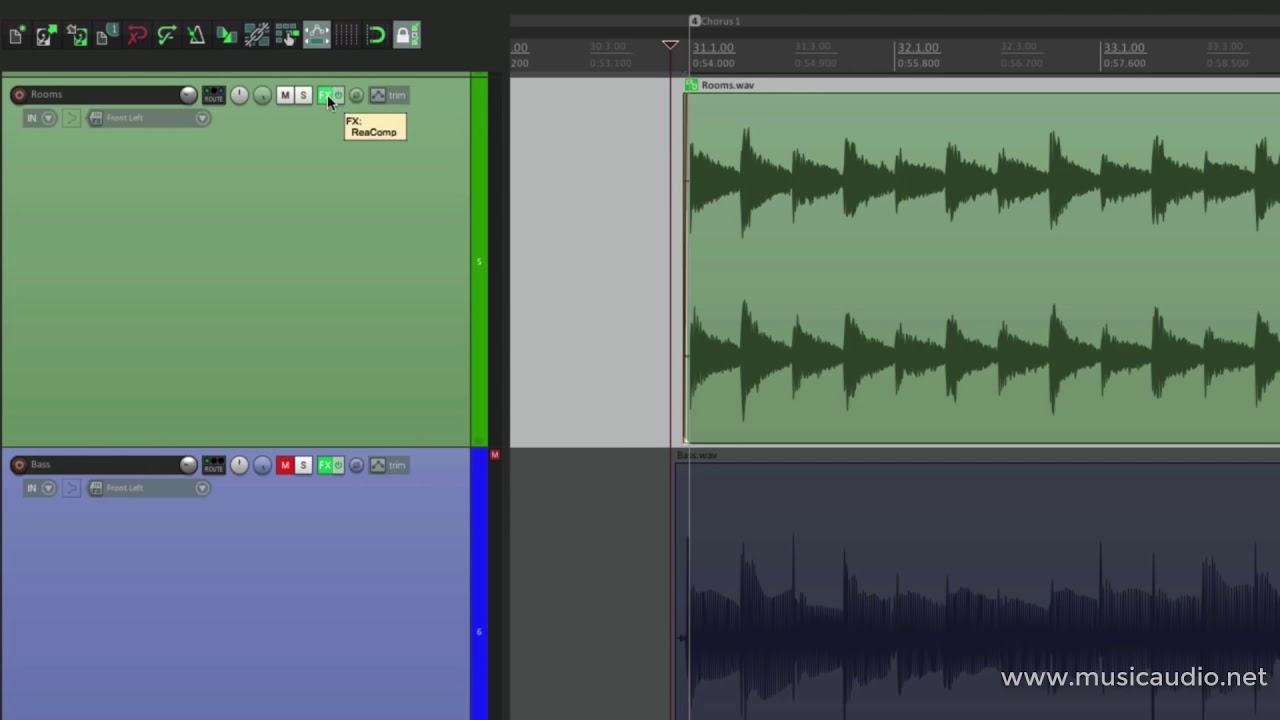This screenshot has height=720, width=1280.
Task: Click the red M mute indicator beside Bass meter
Action: click(494, 455)
